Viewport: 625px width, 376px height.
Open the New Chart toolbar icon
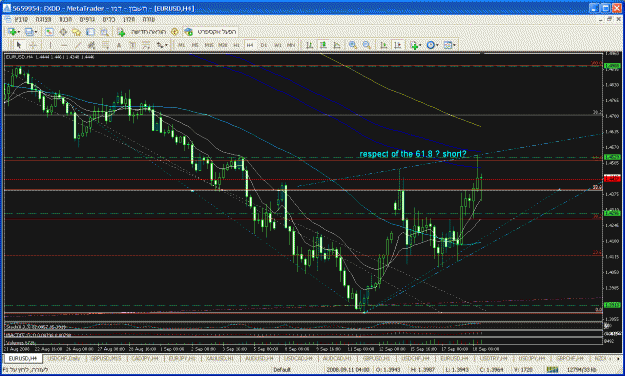click(x=12, y=32)
